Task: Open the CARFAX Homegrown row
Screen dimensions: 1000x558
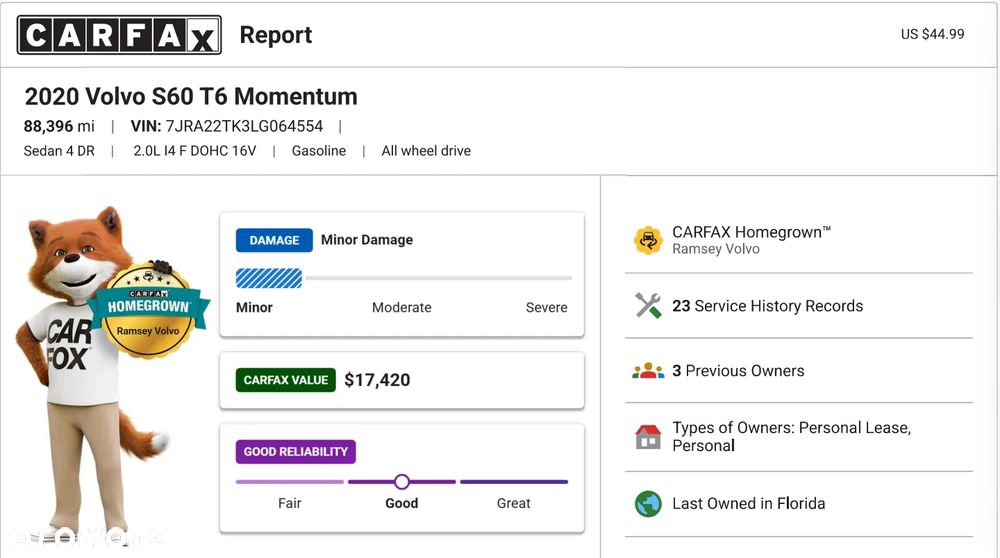Action: (799, 240)
